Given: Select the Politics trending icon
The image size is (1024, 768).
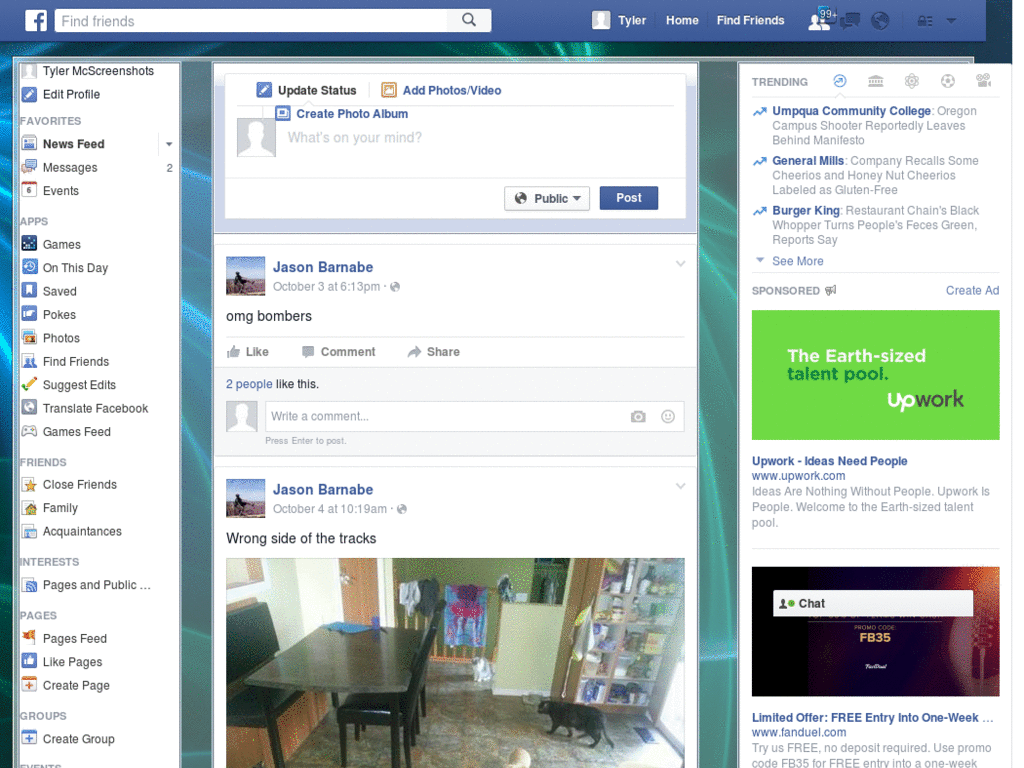Looking at the screenshot, I should click(x=876, y=81).
